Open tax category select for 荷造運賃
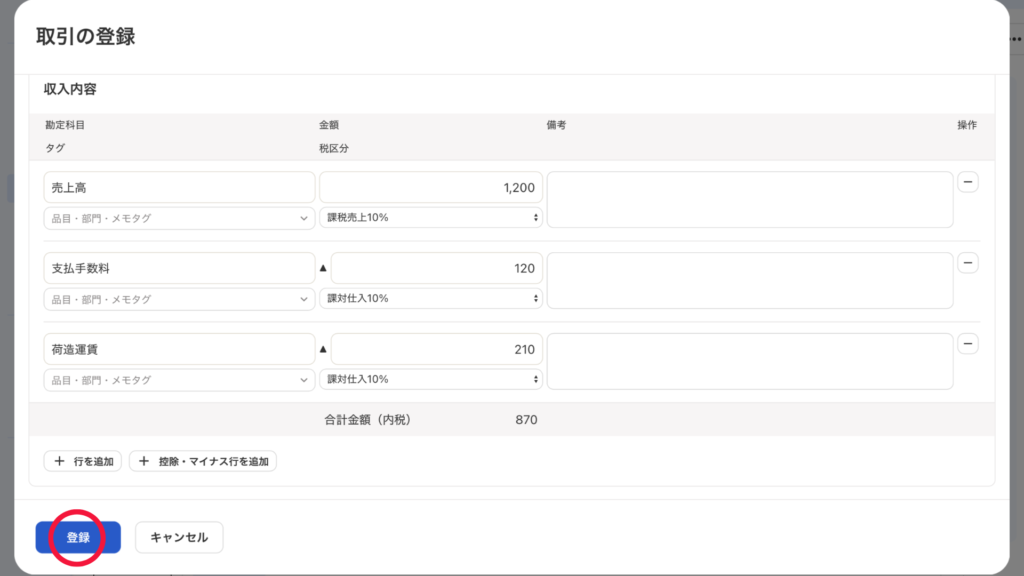The height and width of the screenshot is (576, 1024). point(431,380)
